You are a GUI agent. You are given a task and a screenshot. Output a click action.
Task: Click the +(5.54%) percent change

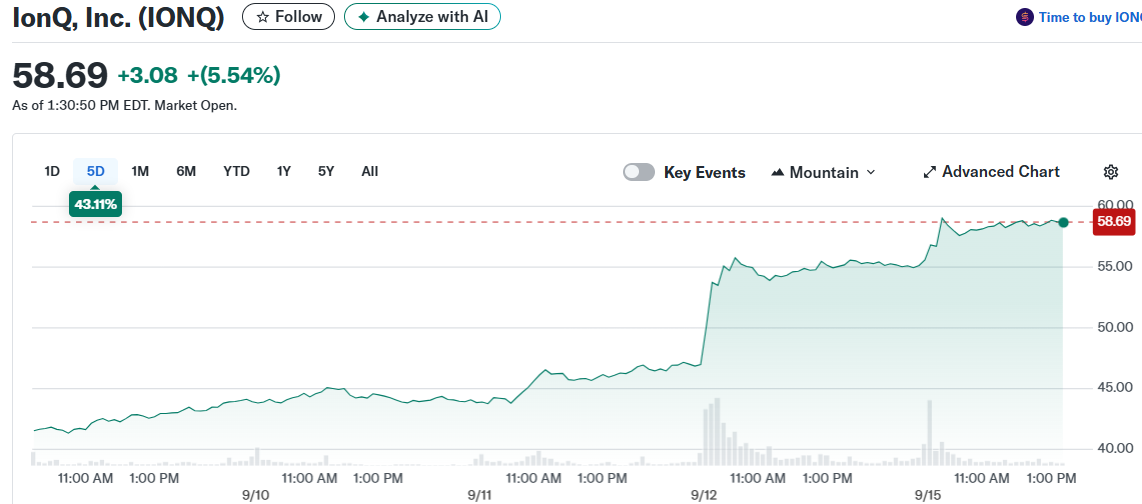[234, 75]
